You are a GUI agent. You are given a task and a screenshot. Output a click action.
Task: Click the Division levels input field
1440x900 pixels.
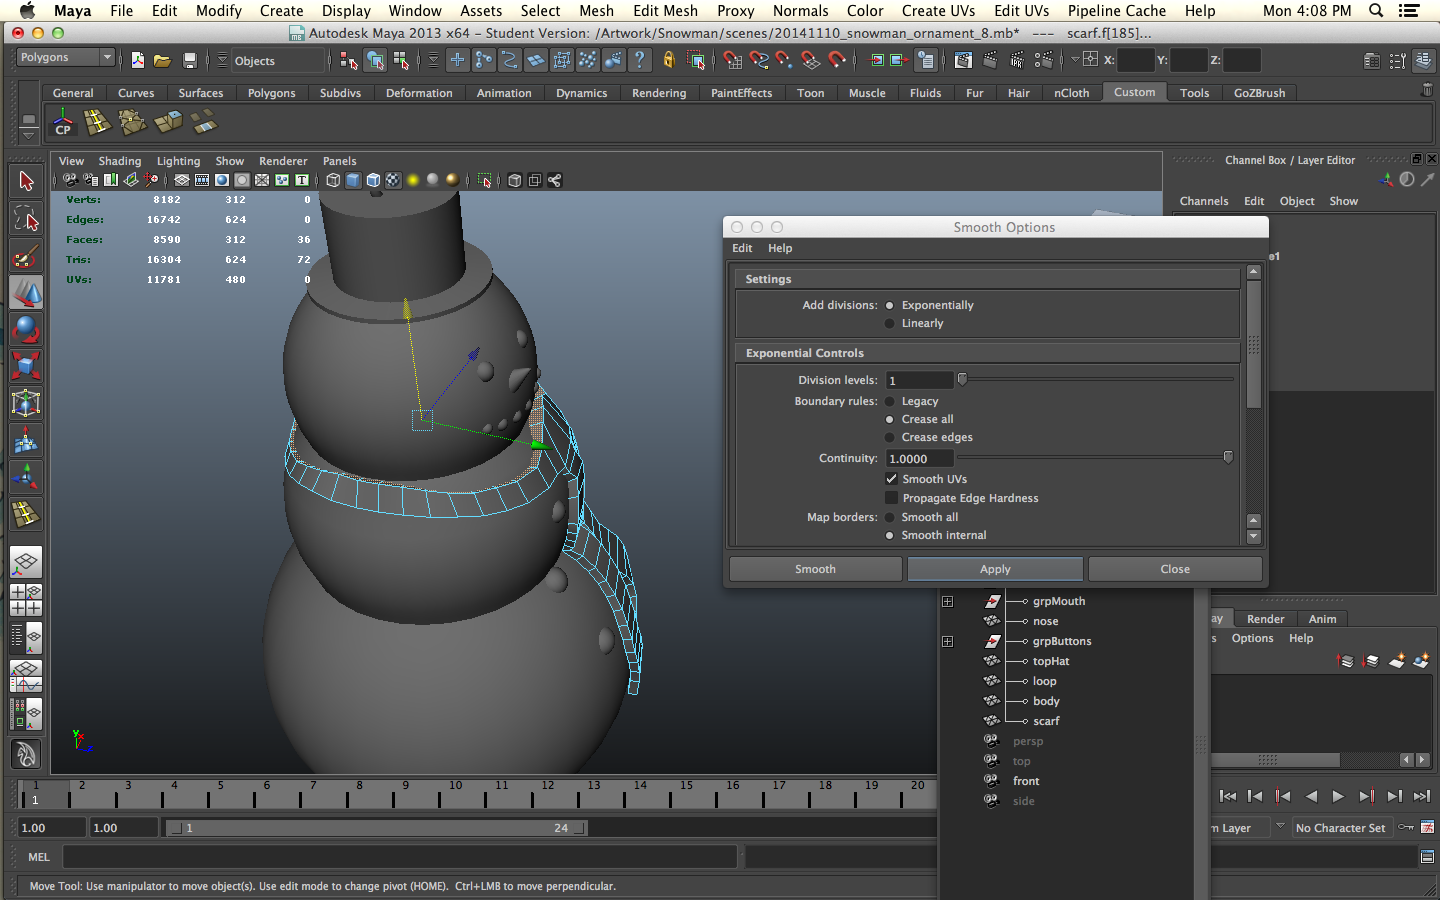pos(919,380)
